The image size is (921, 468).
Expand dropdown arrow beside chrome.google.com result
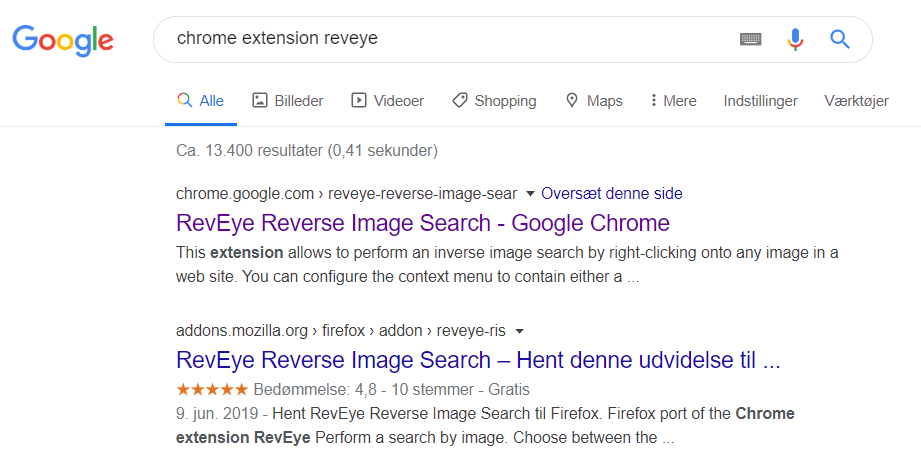point(530,194)
